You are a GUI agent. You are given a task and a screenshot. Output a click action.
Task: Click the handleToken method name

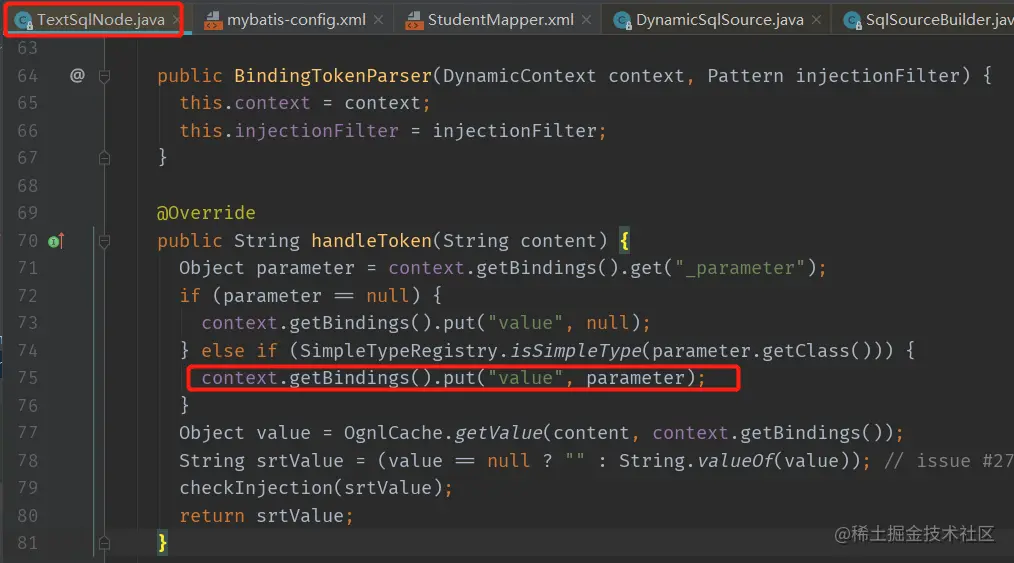point(371,240)
